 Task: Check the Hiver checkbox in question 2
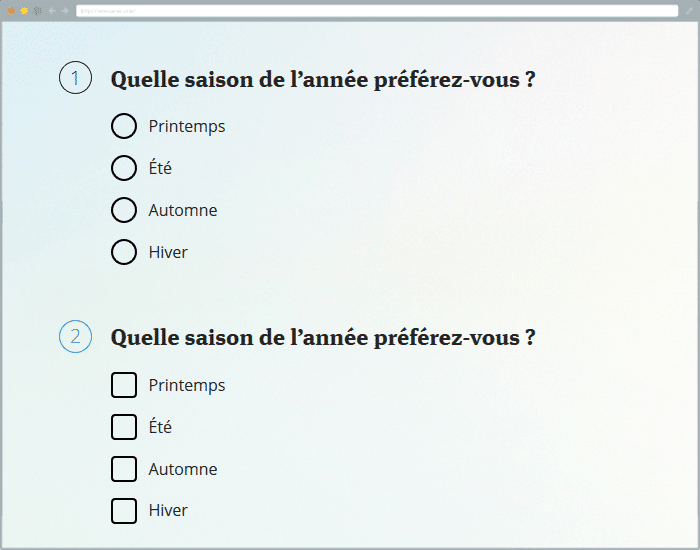click(124, 511)
